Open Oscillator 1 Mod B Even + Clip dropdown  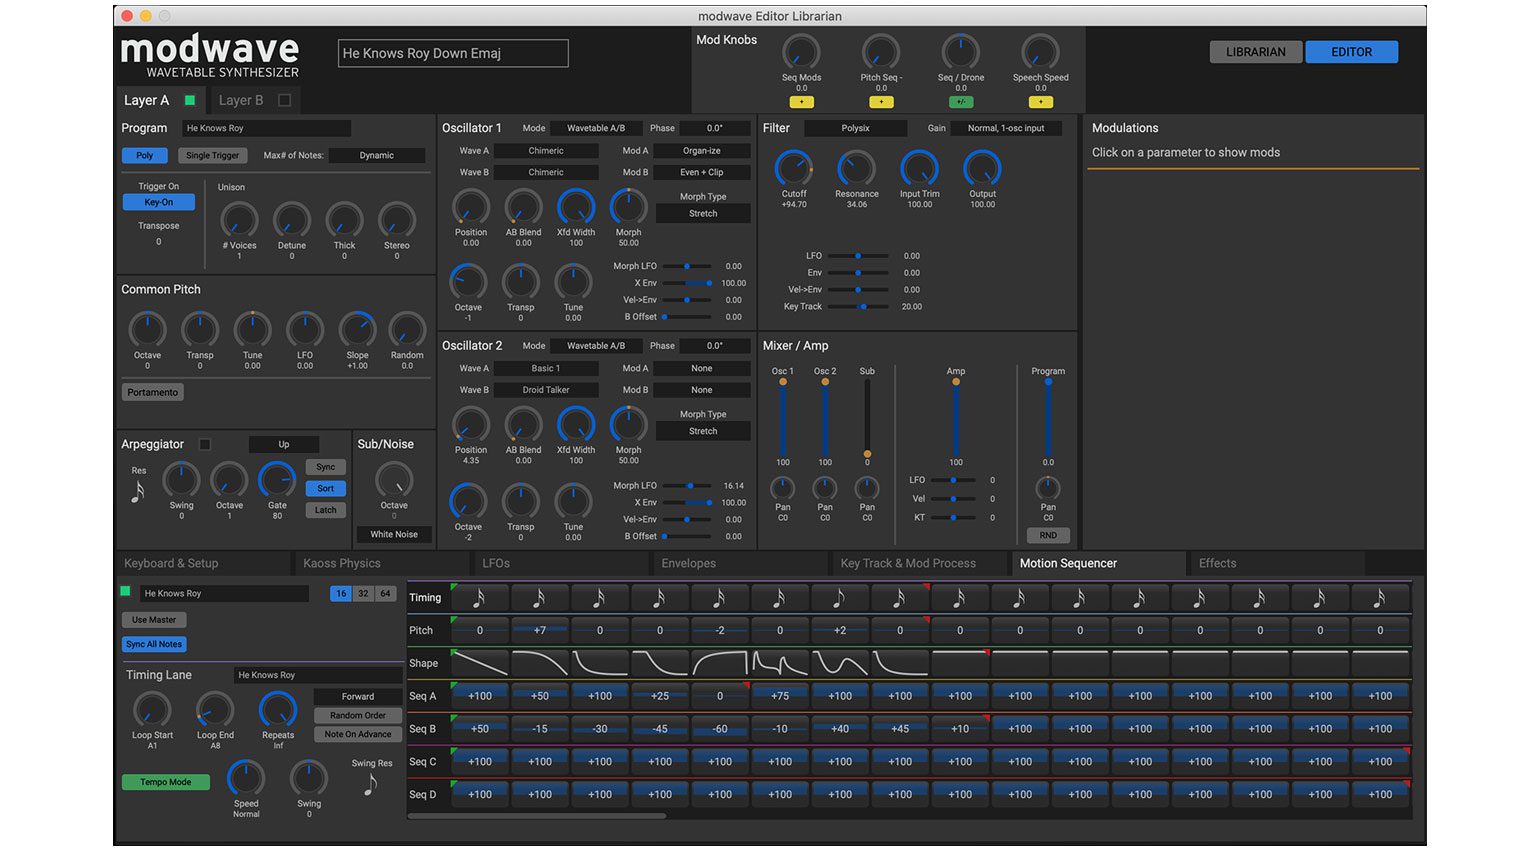[702, 172]
